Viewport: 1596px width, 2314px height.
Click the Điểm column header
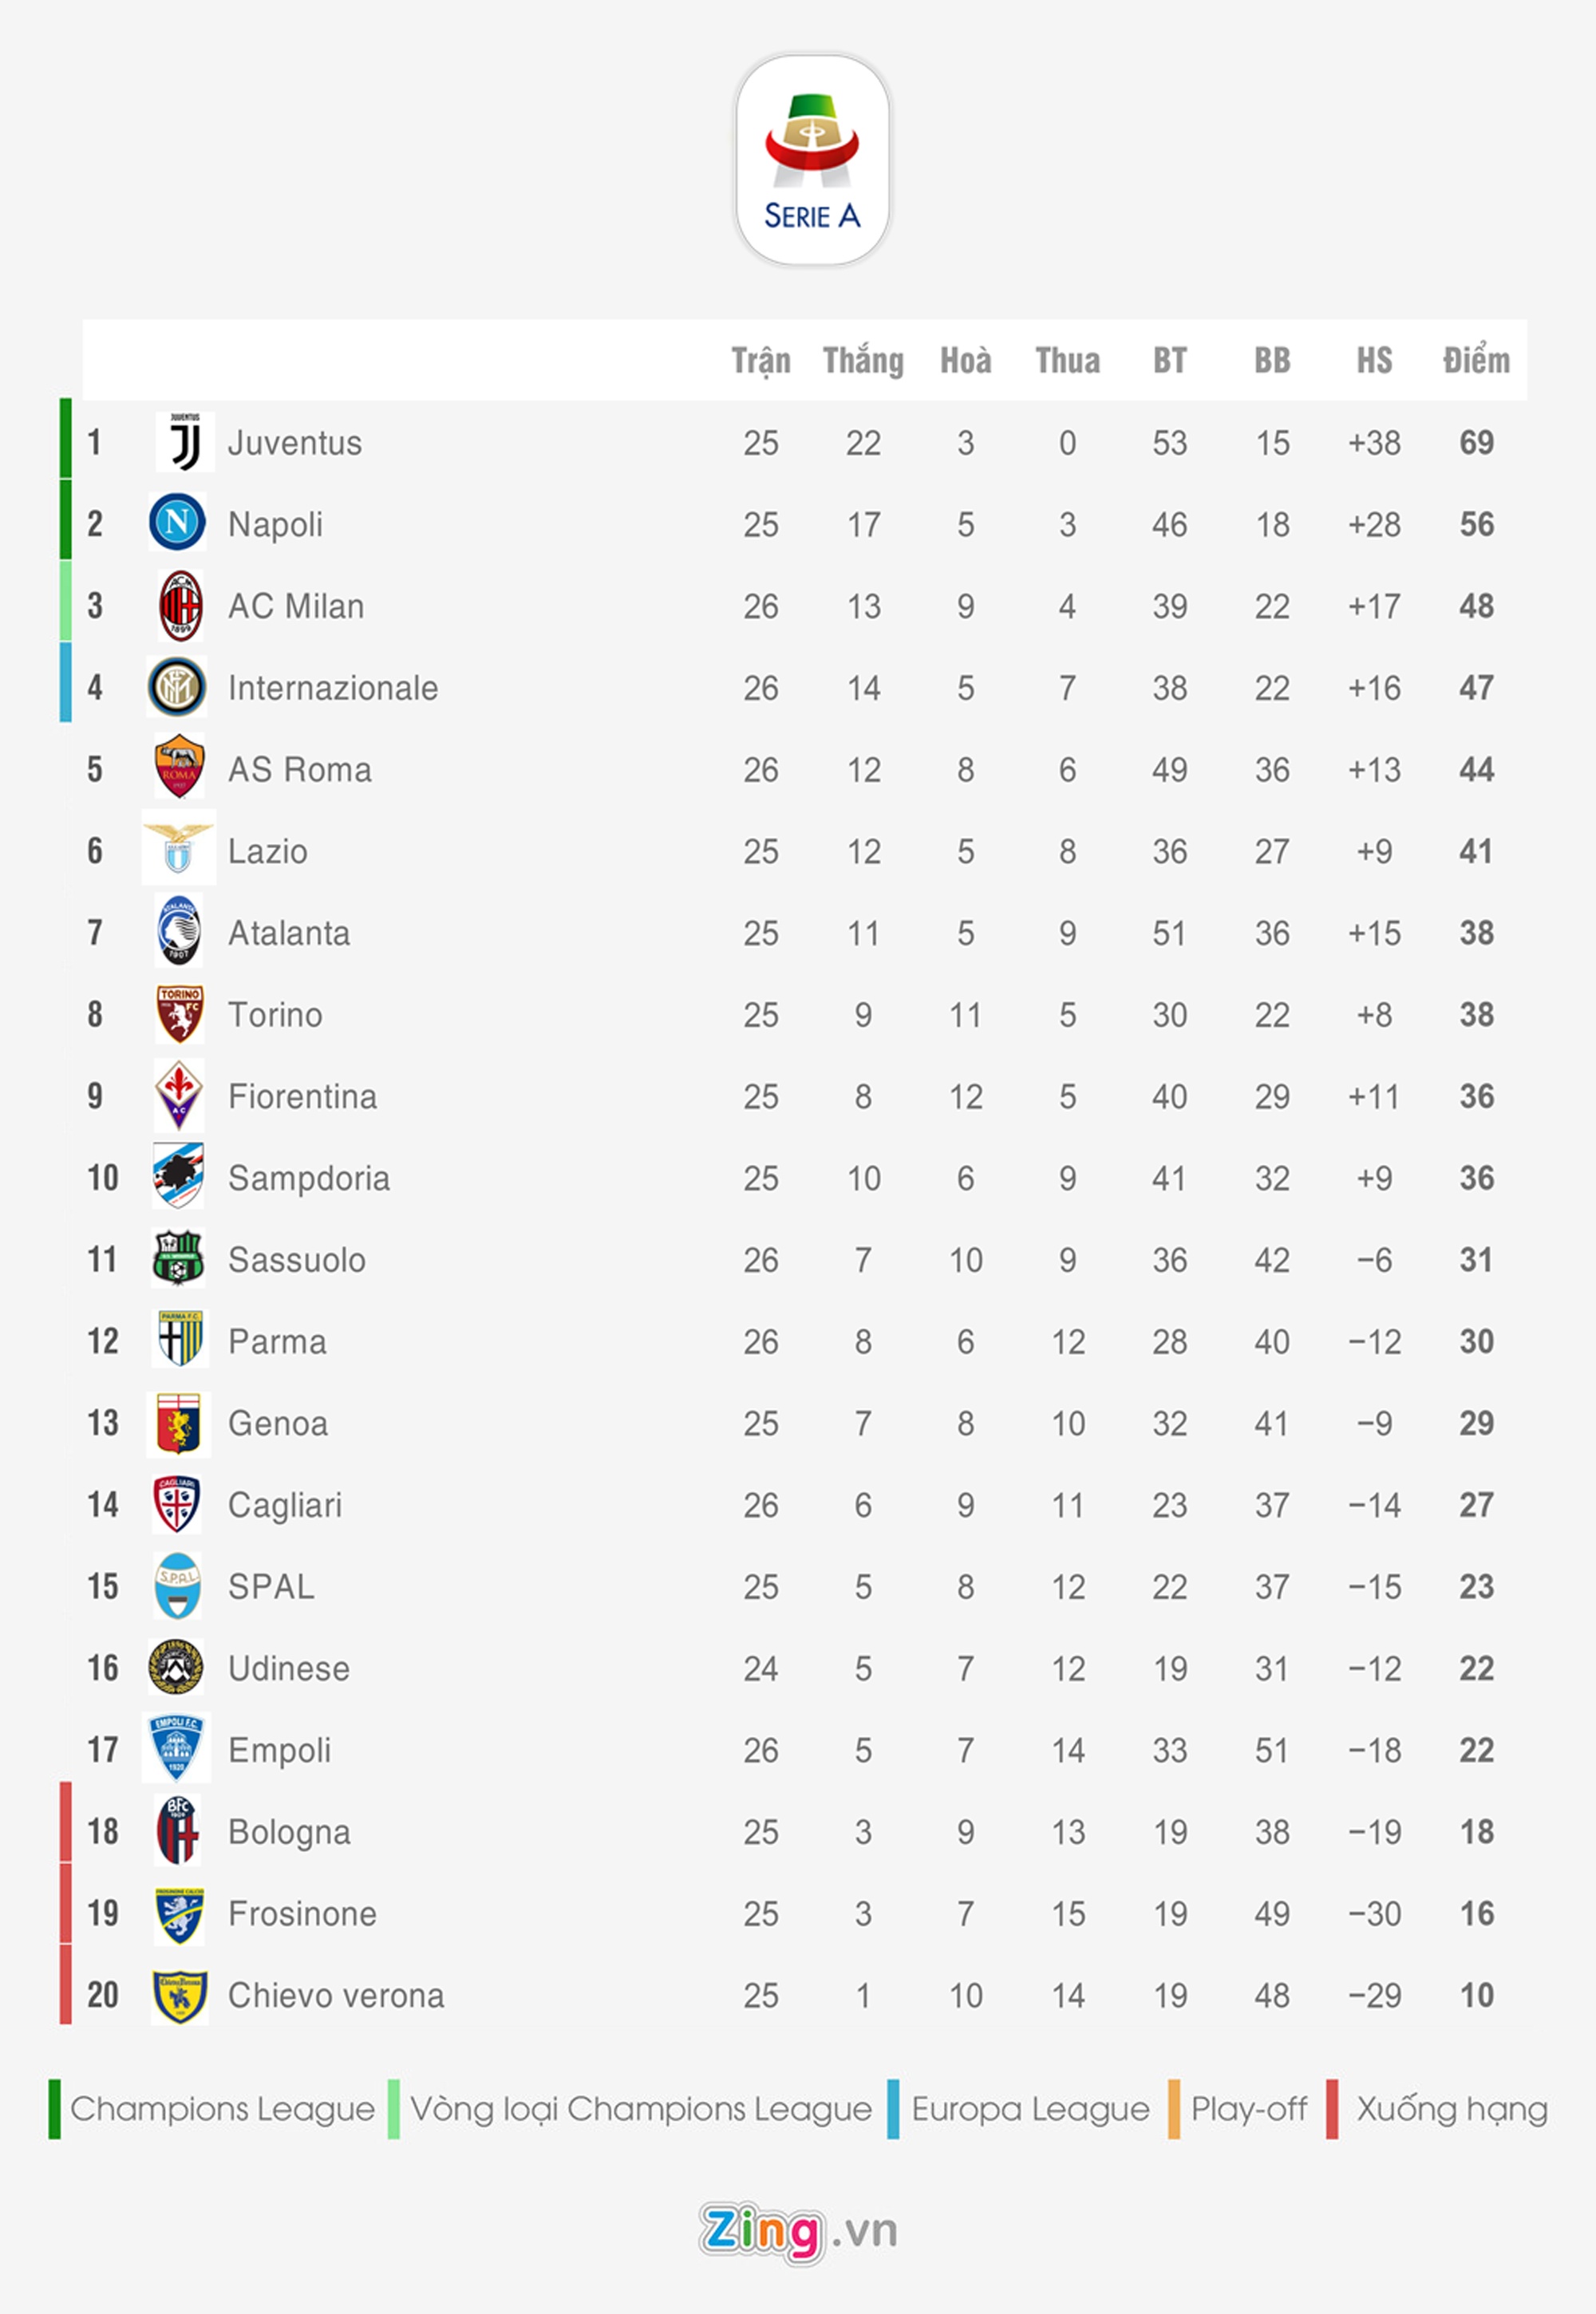tap(1476, 360)
